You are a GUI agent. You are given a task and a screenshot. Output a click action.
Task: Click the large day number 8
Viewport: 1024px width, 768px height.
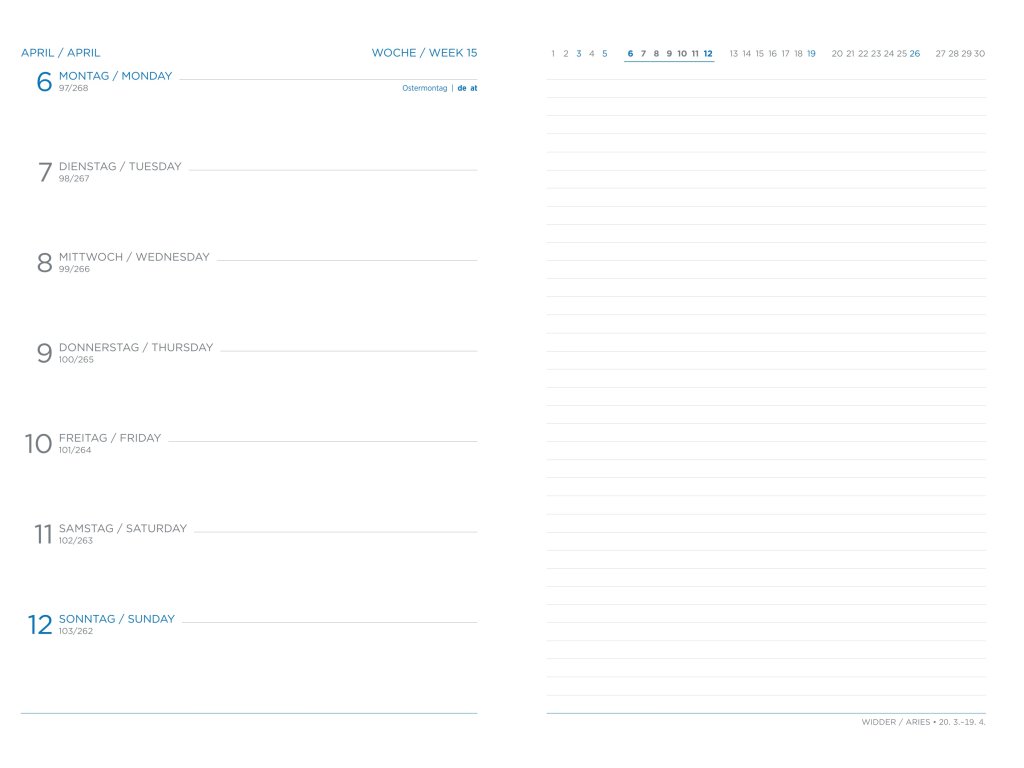(x=44, y=263)
